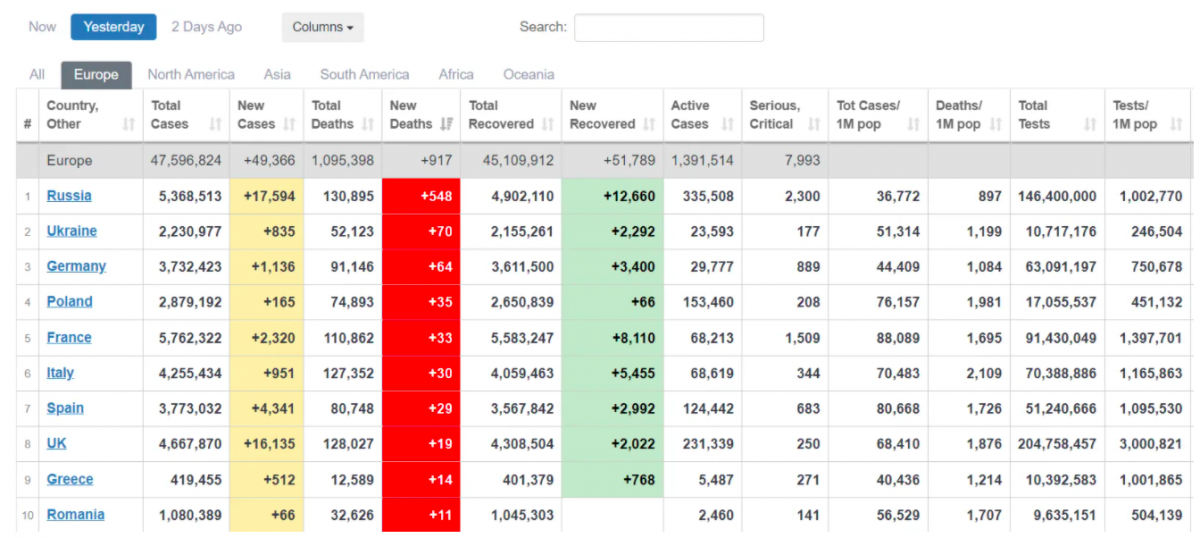This screenshot has height=538, width=1200.
Task: Focus the Search input field
Action: [x=668, y=27]
